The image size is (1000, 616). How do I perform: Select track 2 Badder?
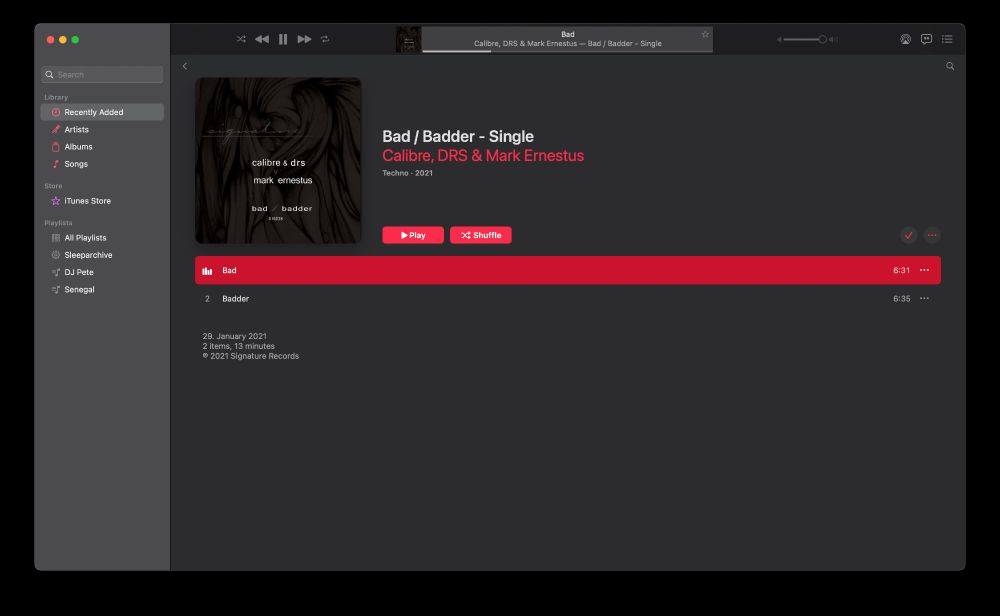[x=568, y=298]
